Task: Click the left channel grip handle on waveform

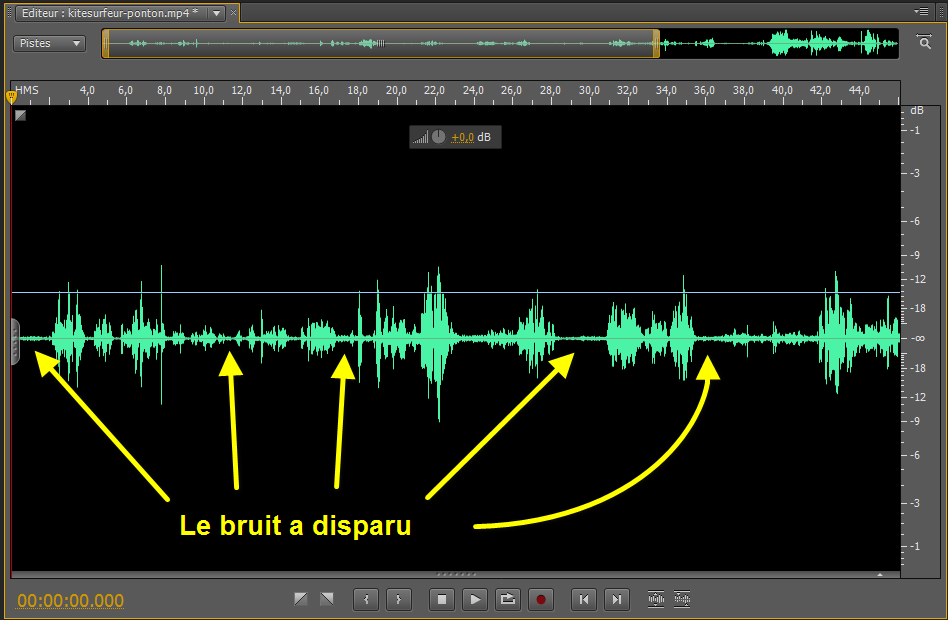Action: click(15, 342)
